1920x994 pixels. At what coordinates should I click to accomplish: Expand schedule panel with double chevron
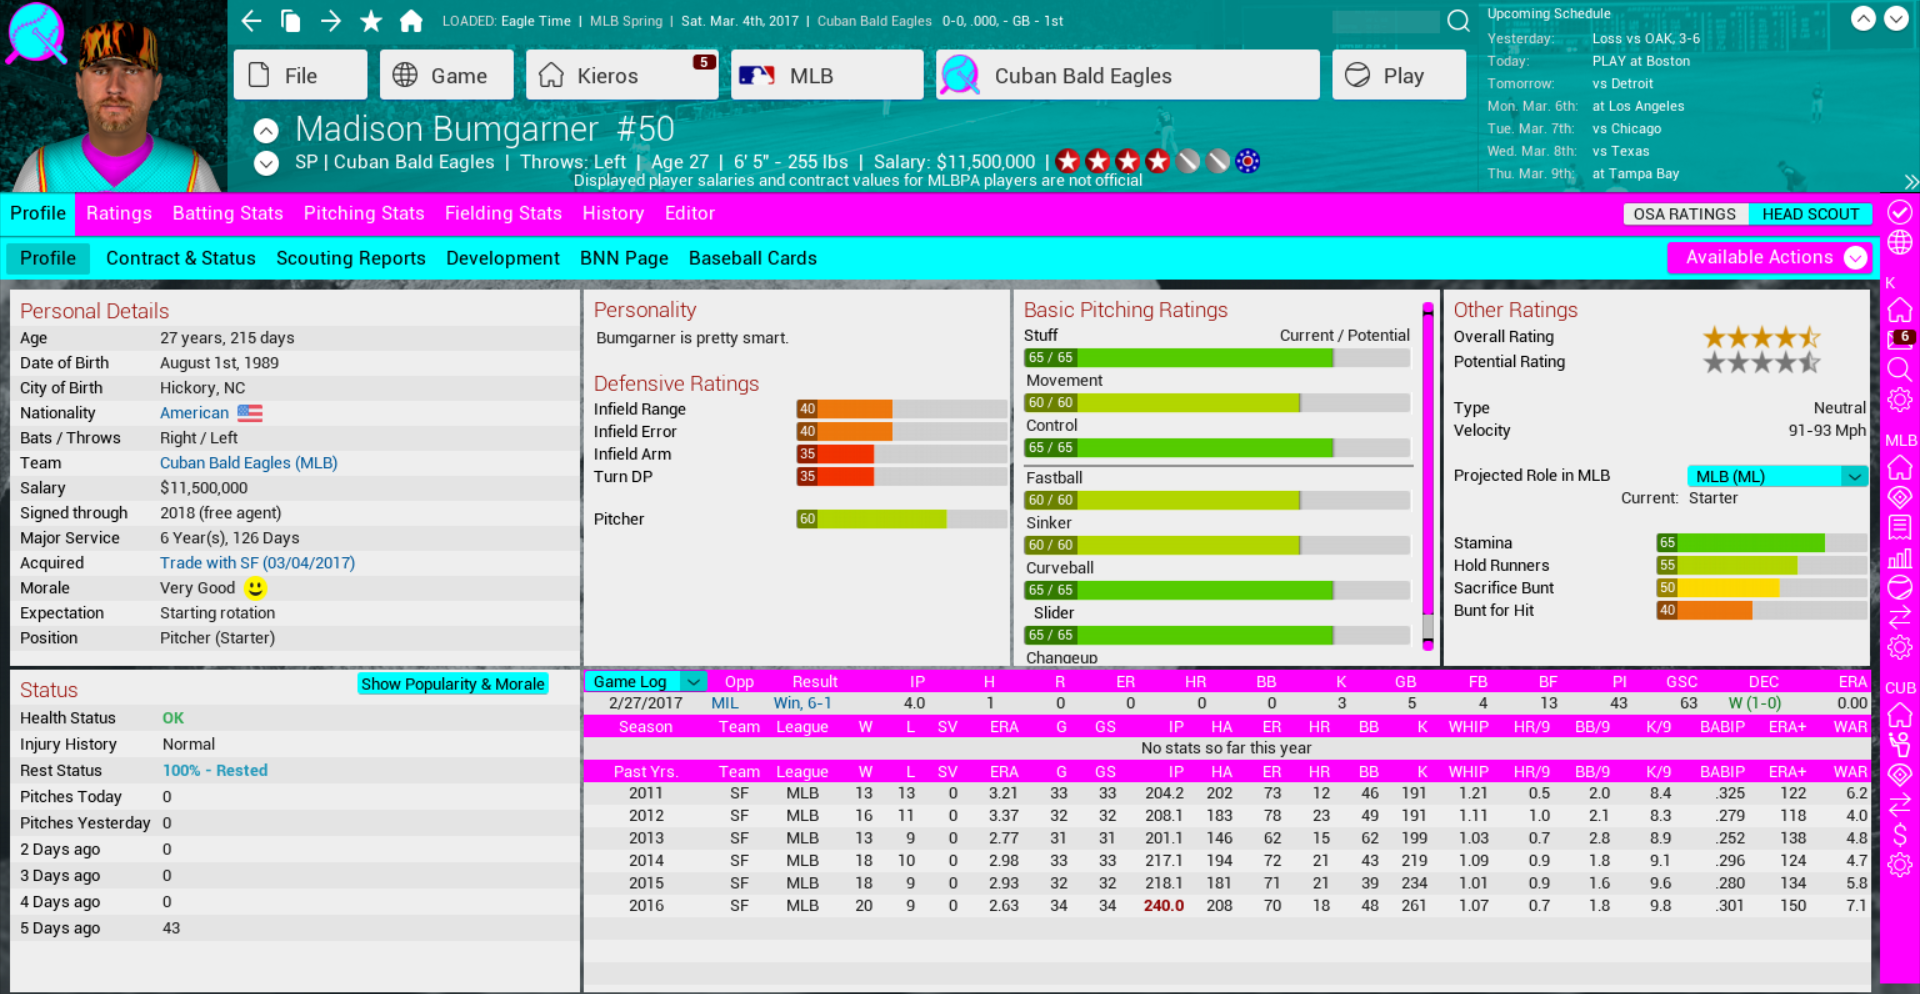click(x=1911, y=181)
